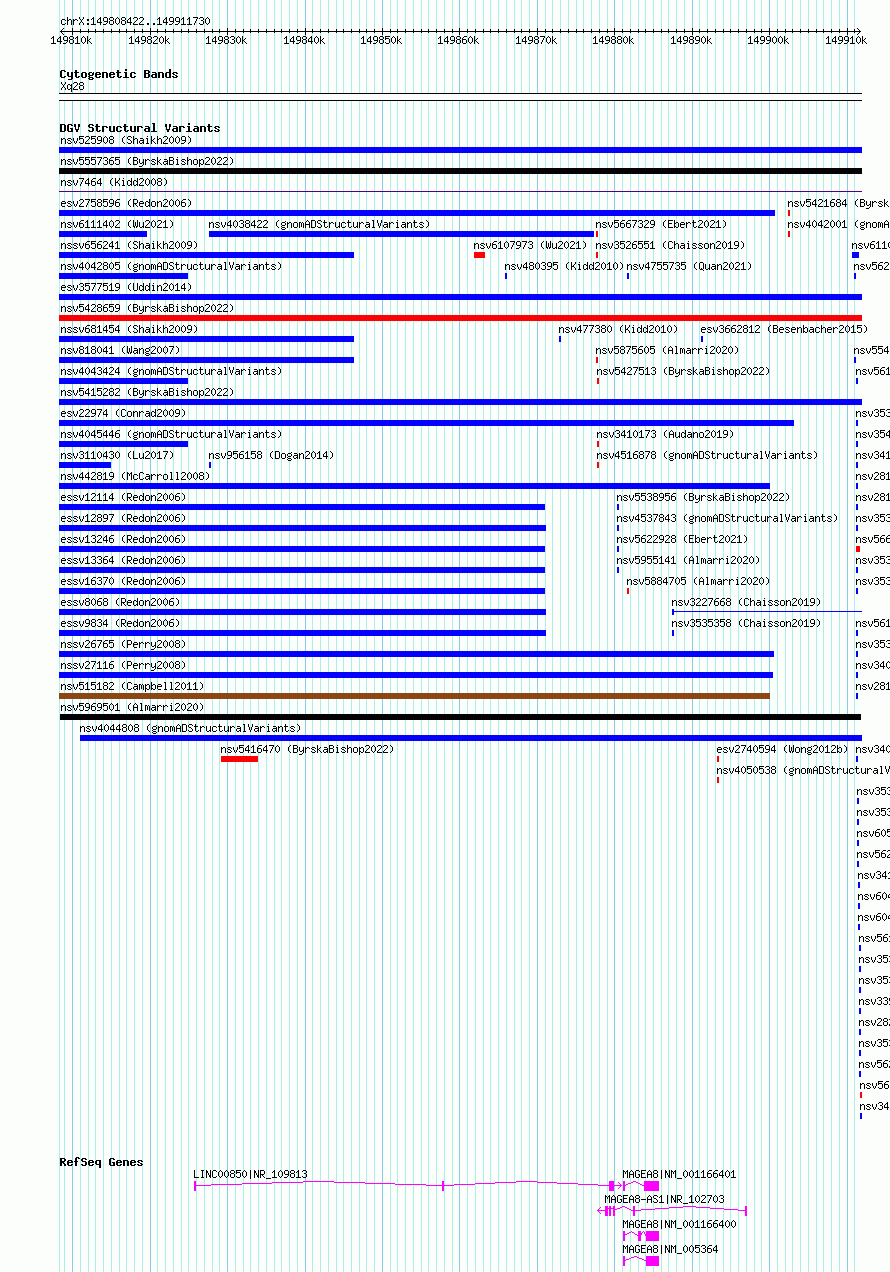
Task: Select variant label nsv3227668 (Chaisson2019)
Action: [x=746, y=602]
